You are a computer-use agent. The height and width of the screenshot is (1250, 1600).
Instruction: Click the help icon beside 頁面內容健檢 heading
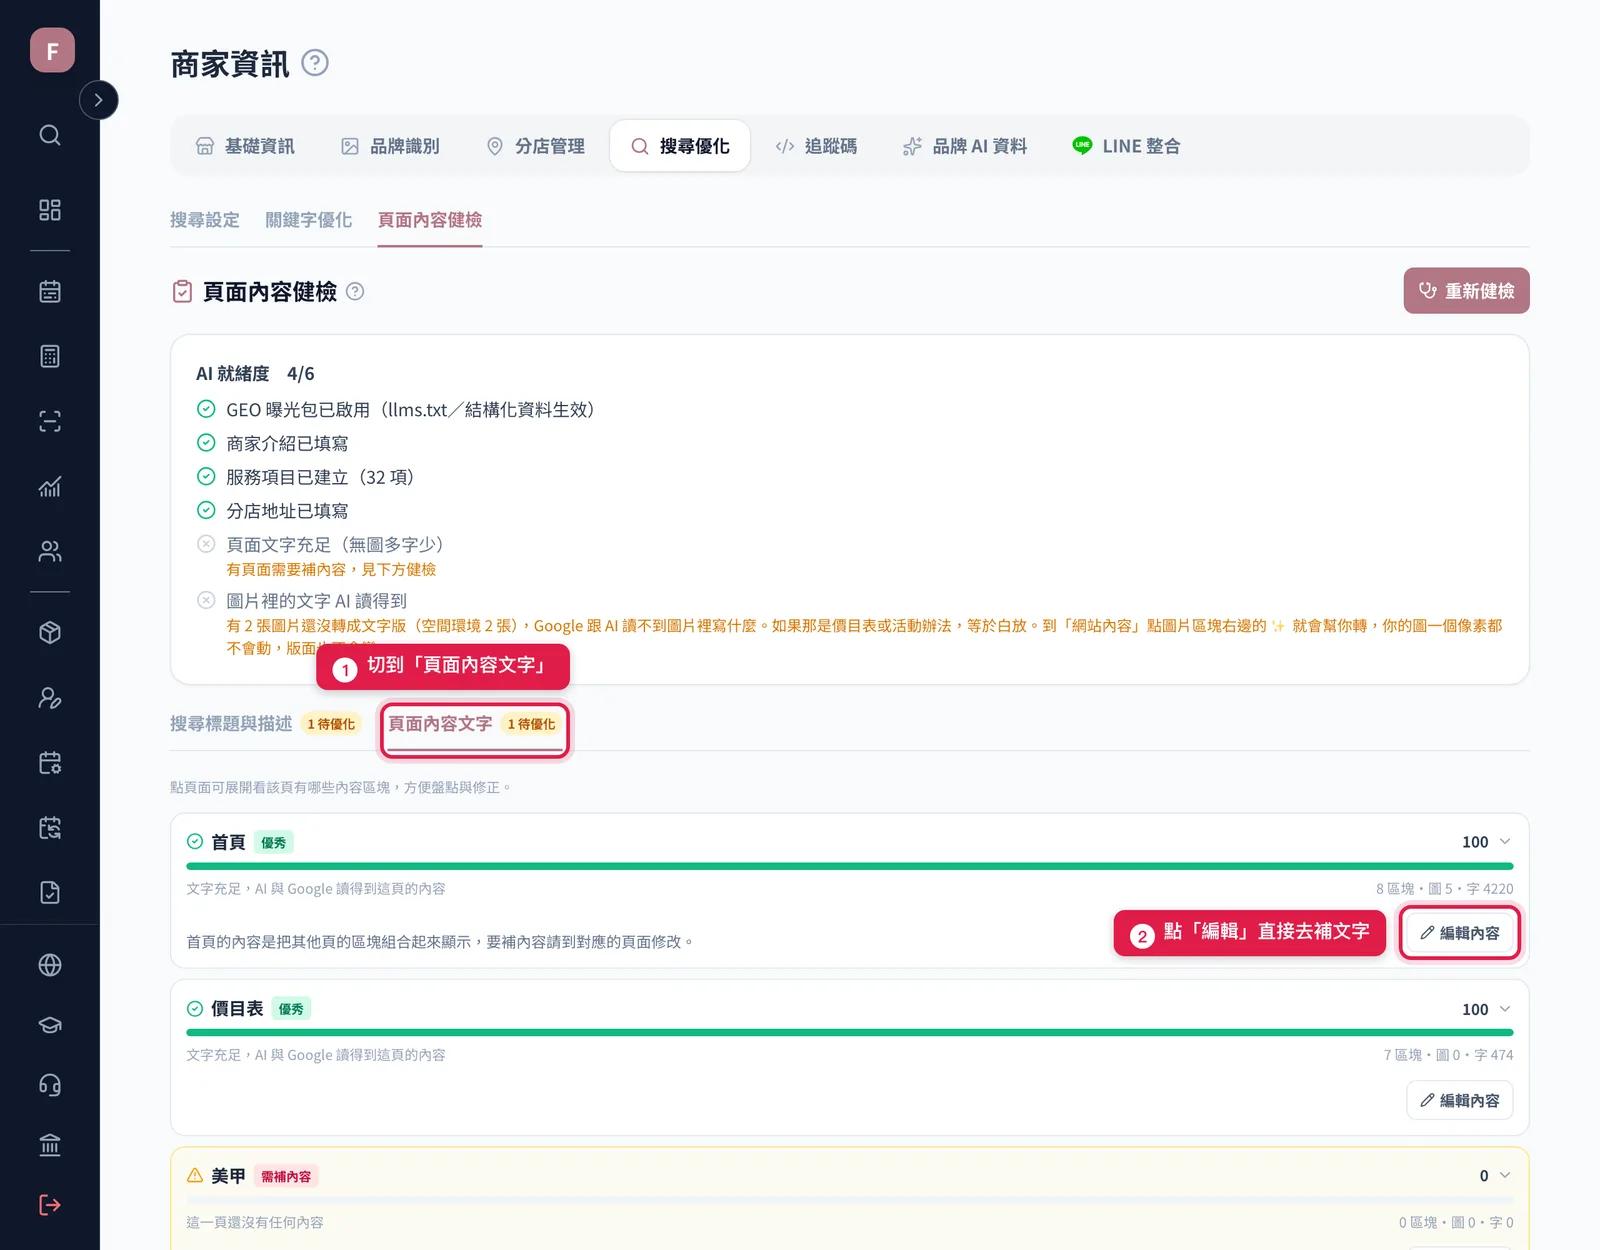click(x=355, y=291)
